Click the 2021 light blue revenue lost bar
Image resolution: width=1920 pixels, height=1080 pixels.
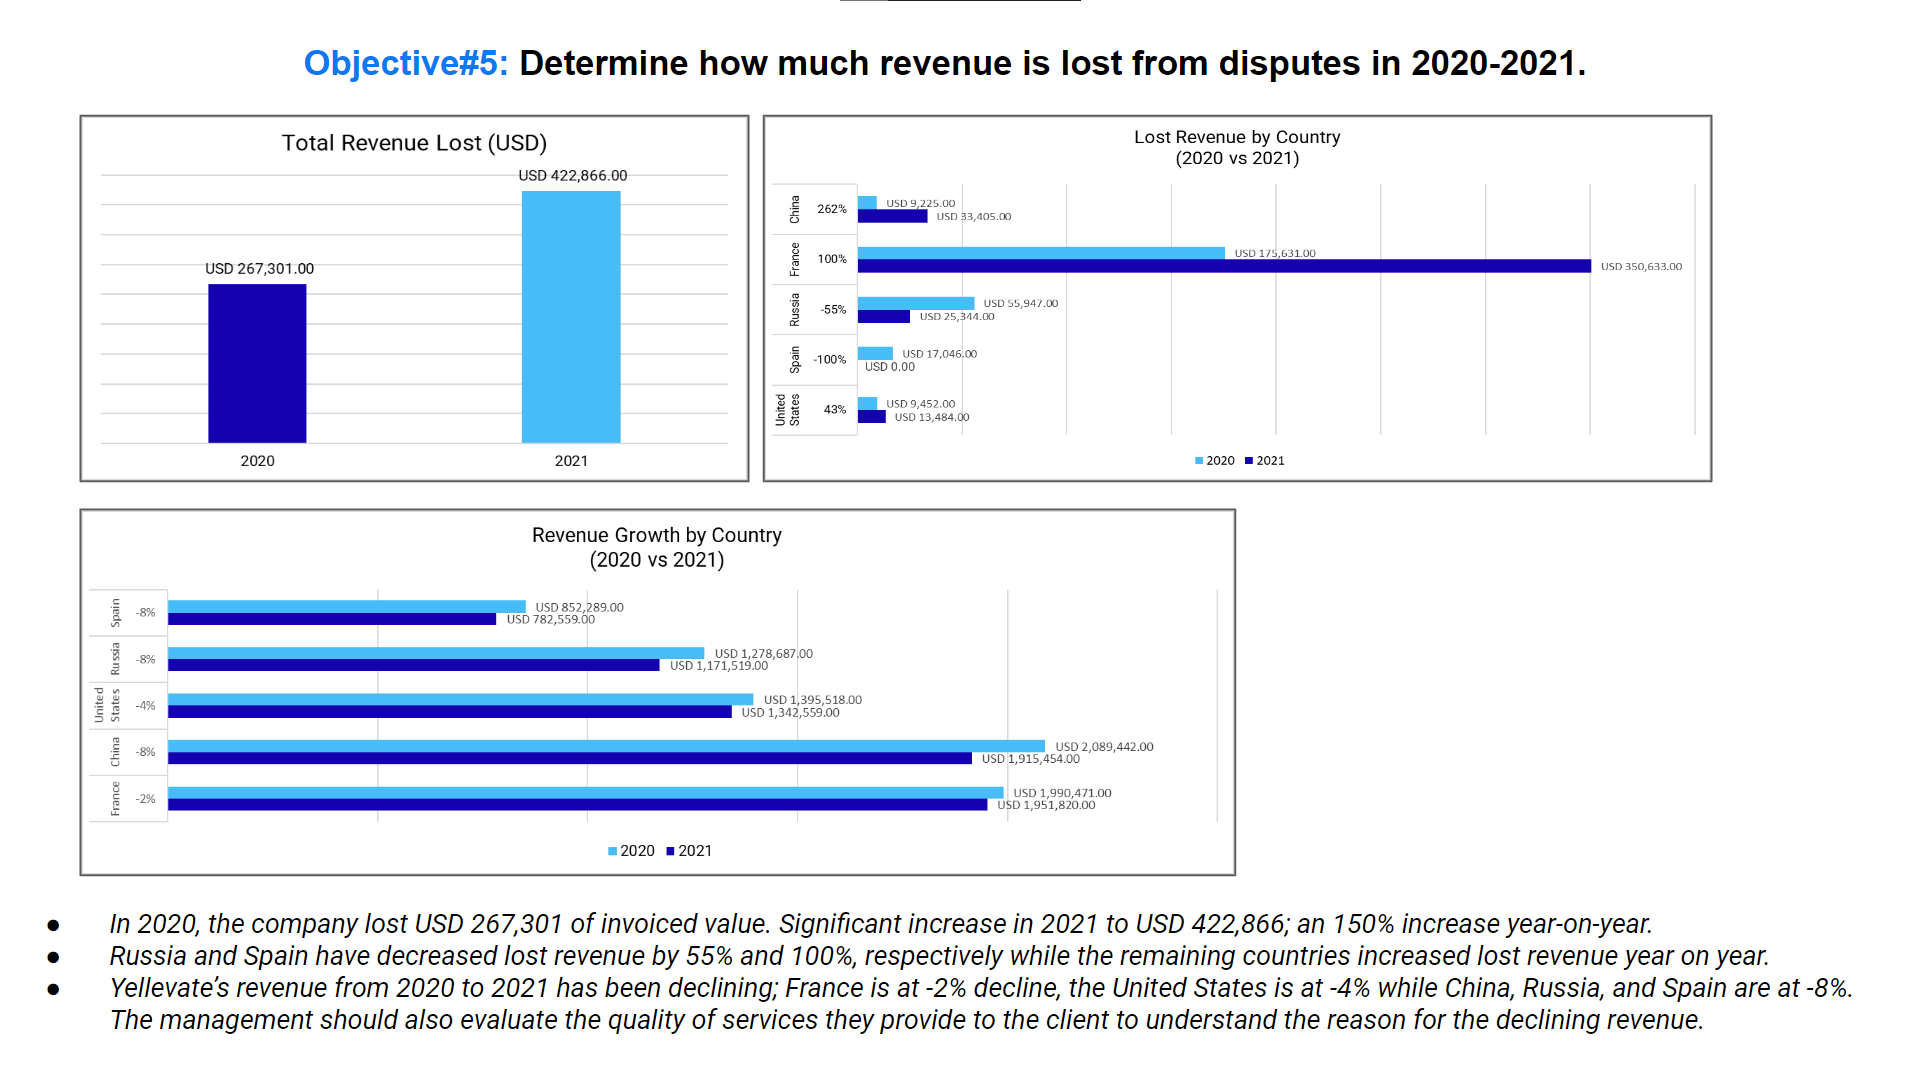(571, 317)
